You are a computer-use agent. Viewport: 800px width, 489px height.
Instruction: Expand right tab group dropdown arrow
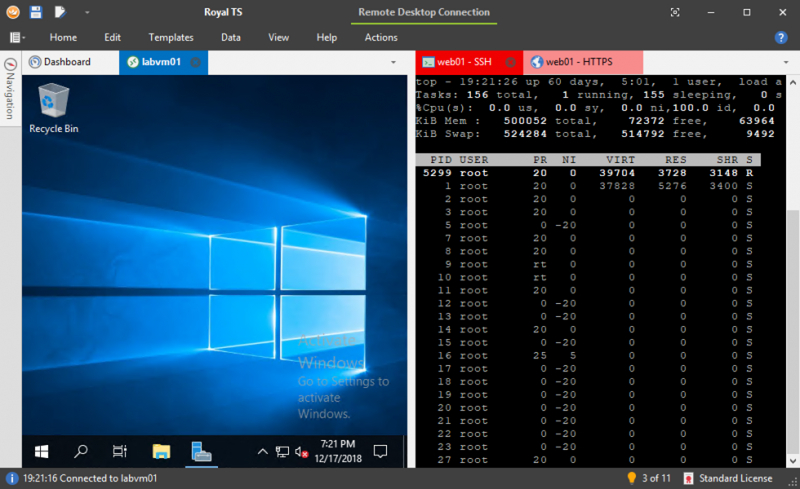(x=786, y=62)
